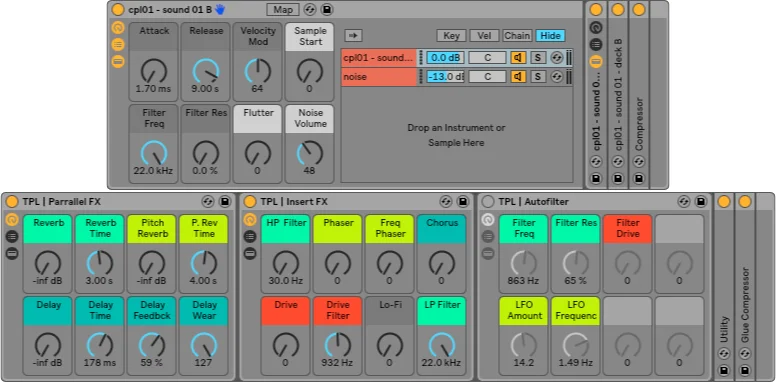Screen dimensions: 776x382
Task: Show/hide devices in cpl01 rack
Action: (118, 62)
